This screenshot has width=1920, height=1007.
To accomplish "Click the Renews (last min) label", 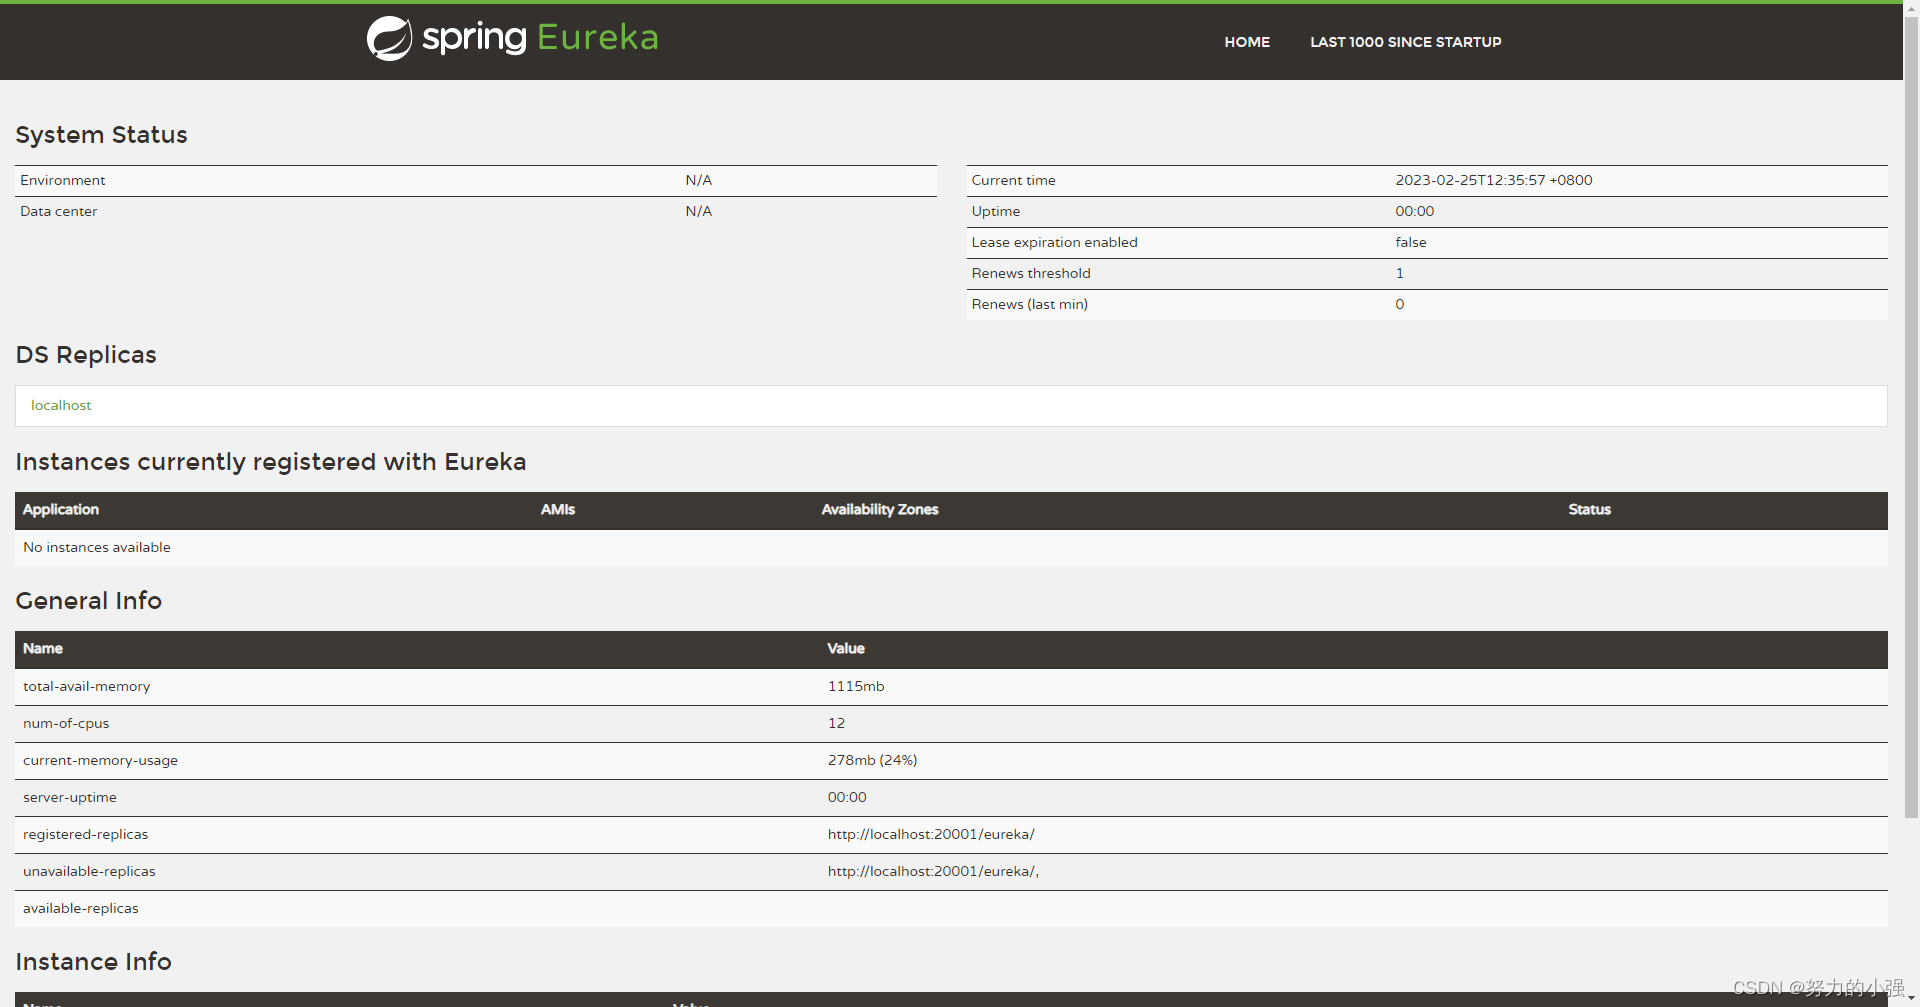I will (1029, 304).
